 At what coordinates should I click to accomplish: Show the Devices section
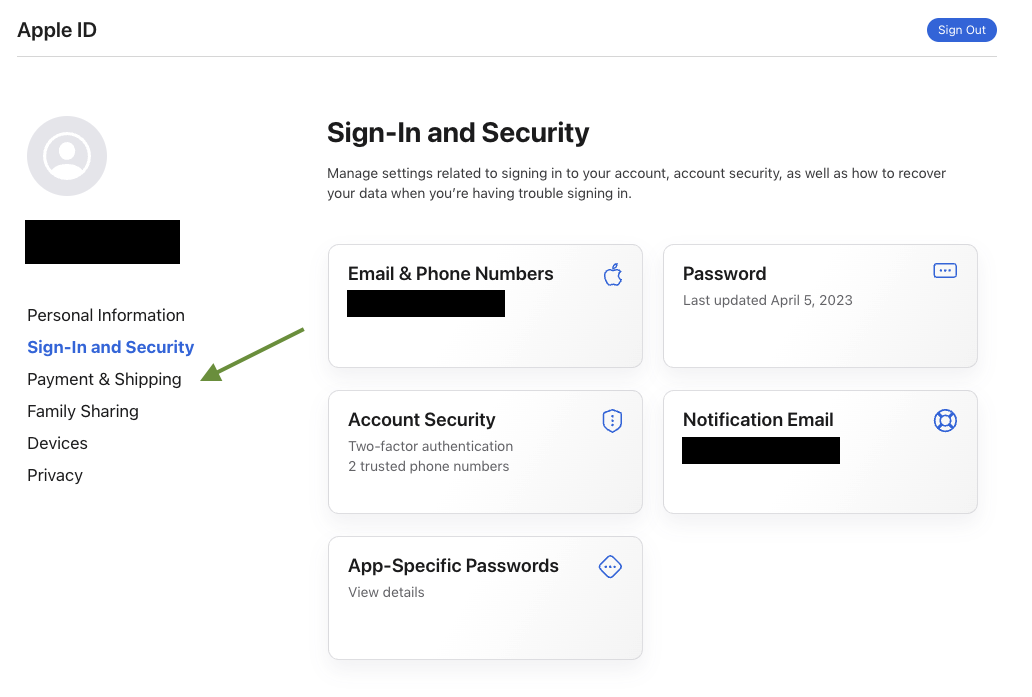(57, 443)
